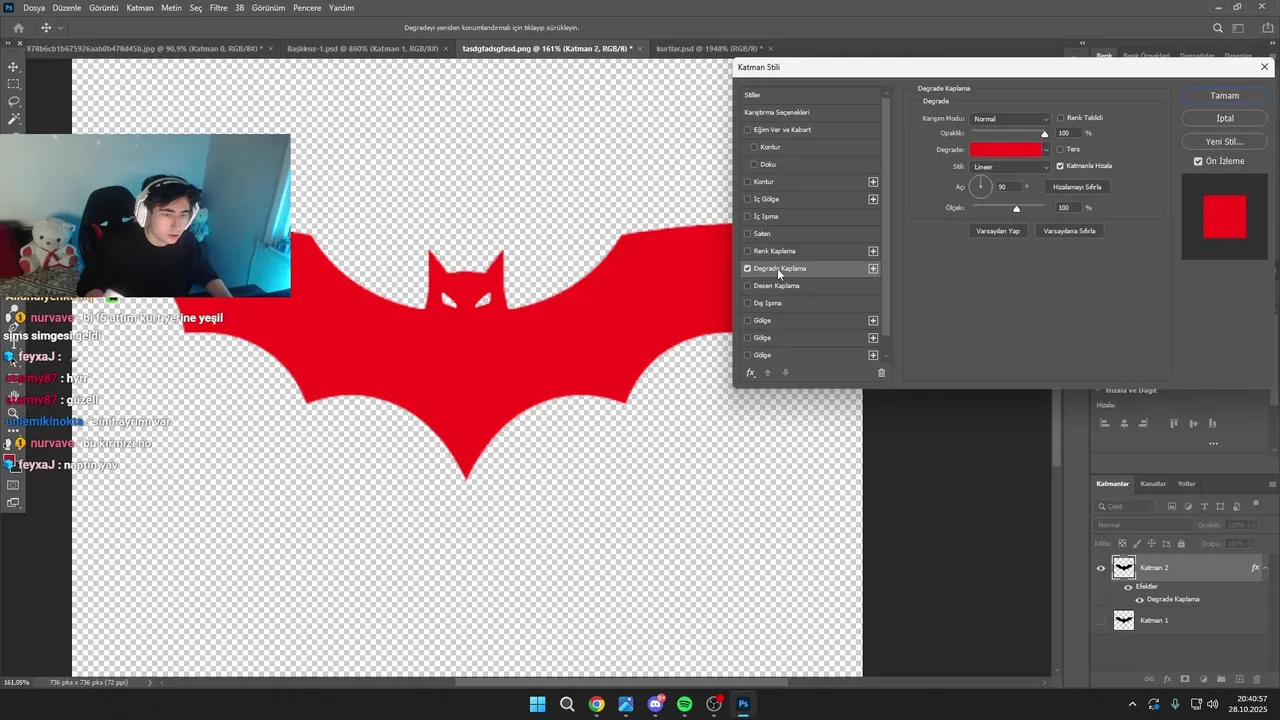The image size is (1280, 720).
Task: Enable İç Işıma checkbox
Action: (x=747, y=216)
